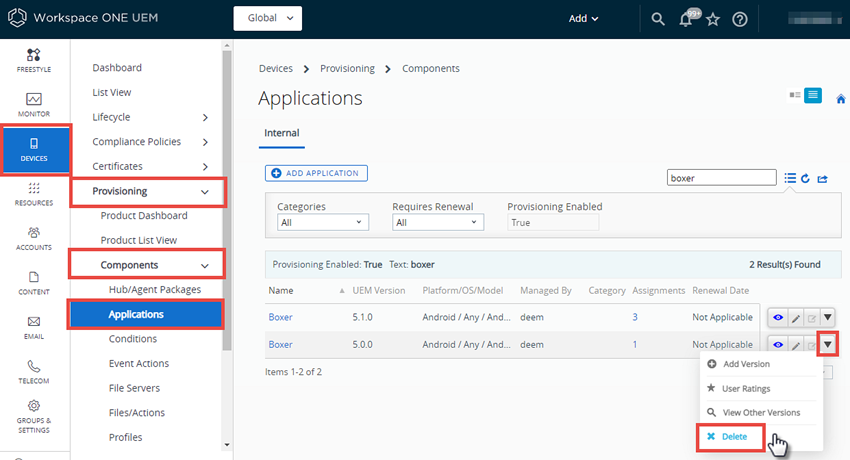This screenshot has height=460, width=850.
Task: Open more actions for Boxer 5.1.0
Action: tap(827, 318)
